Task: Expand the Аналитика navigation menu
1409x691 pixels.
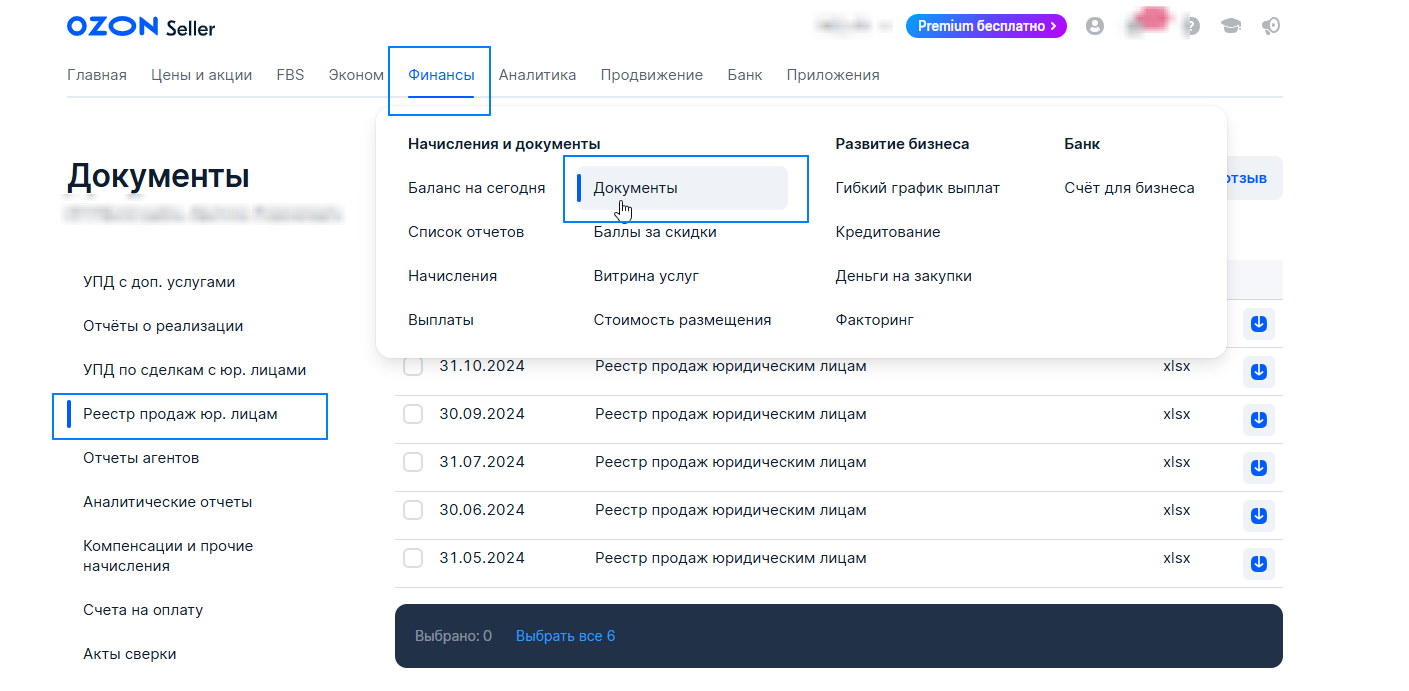Action: click(x=537, y=75)
